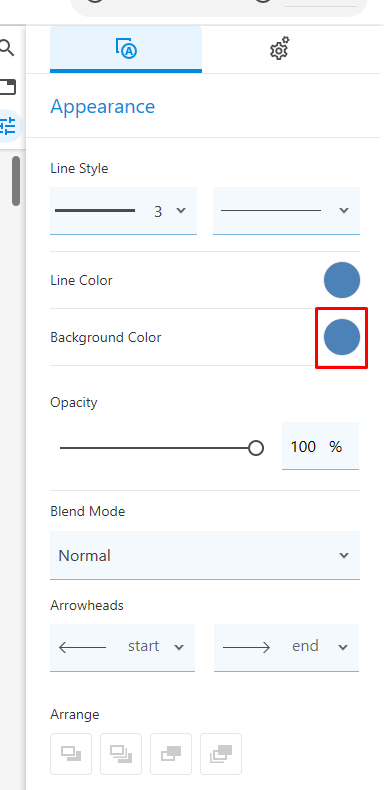Select the rectangle panel icon in sidebar
The image size is (384, 790).
(8, 87)
